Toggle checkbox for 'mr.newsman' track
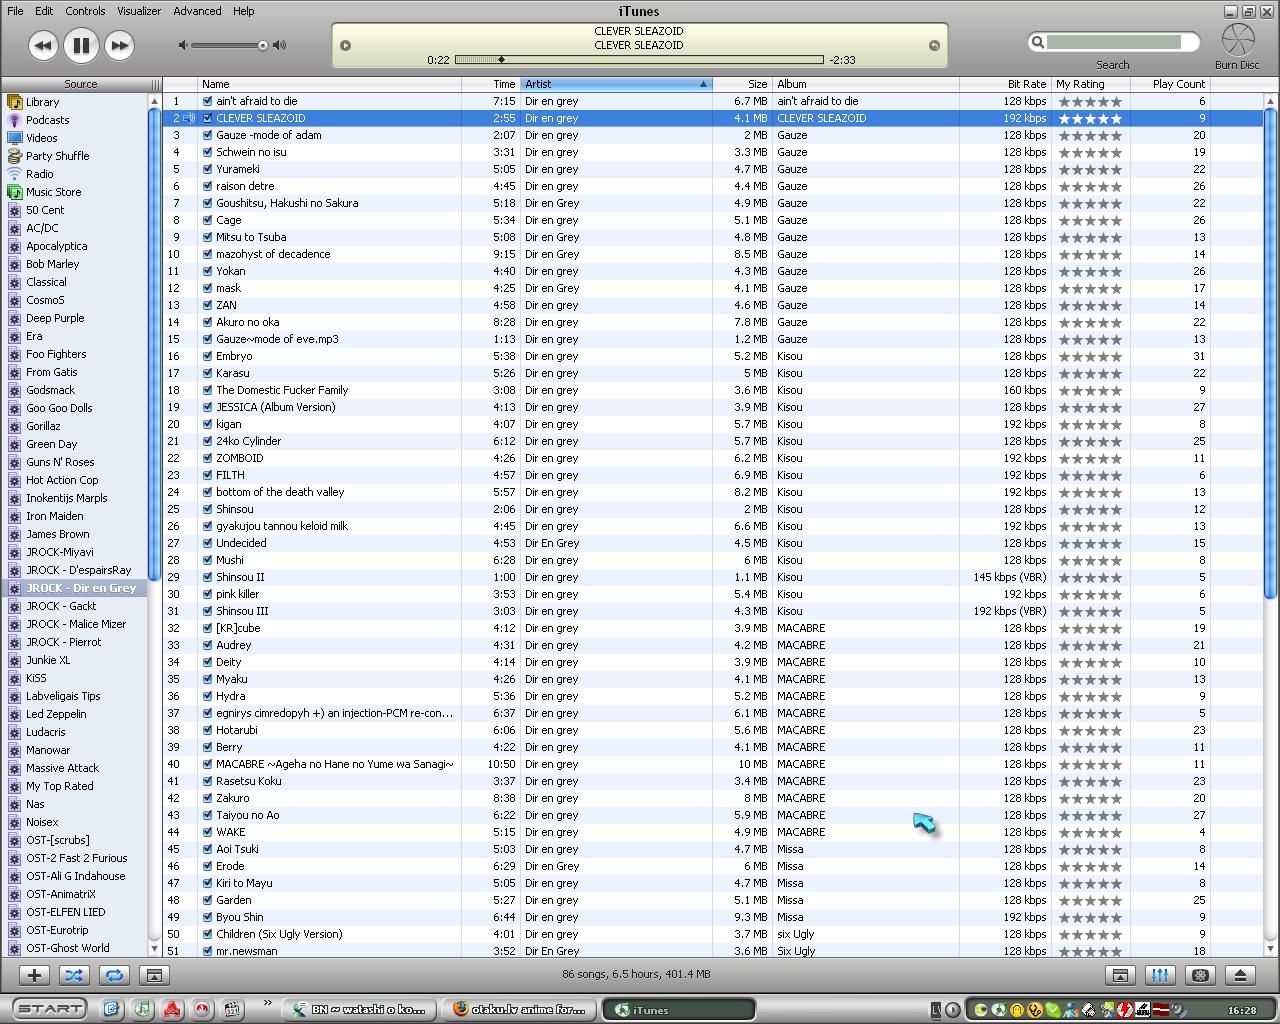 [x=207, y=951]
